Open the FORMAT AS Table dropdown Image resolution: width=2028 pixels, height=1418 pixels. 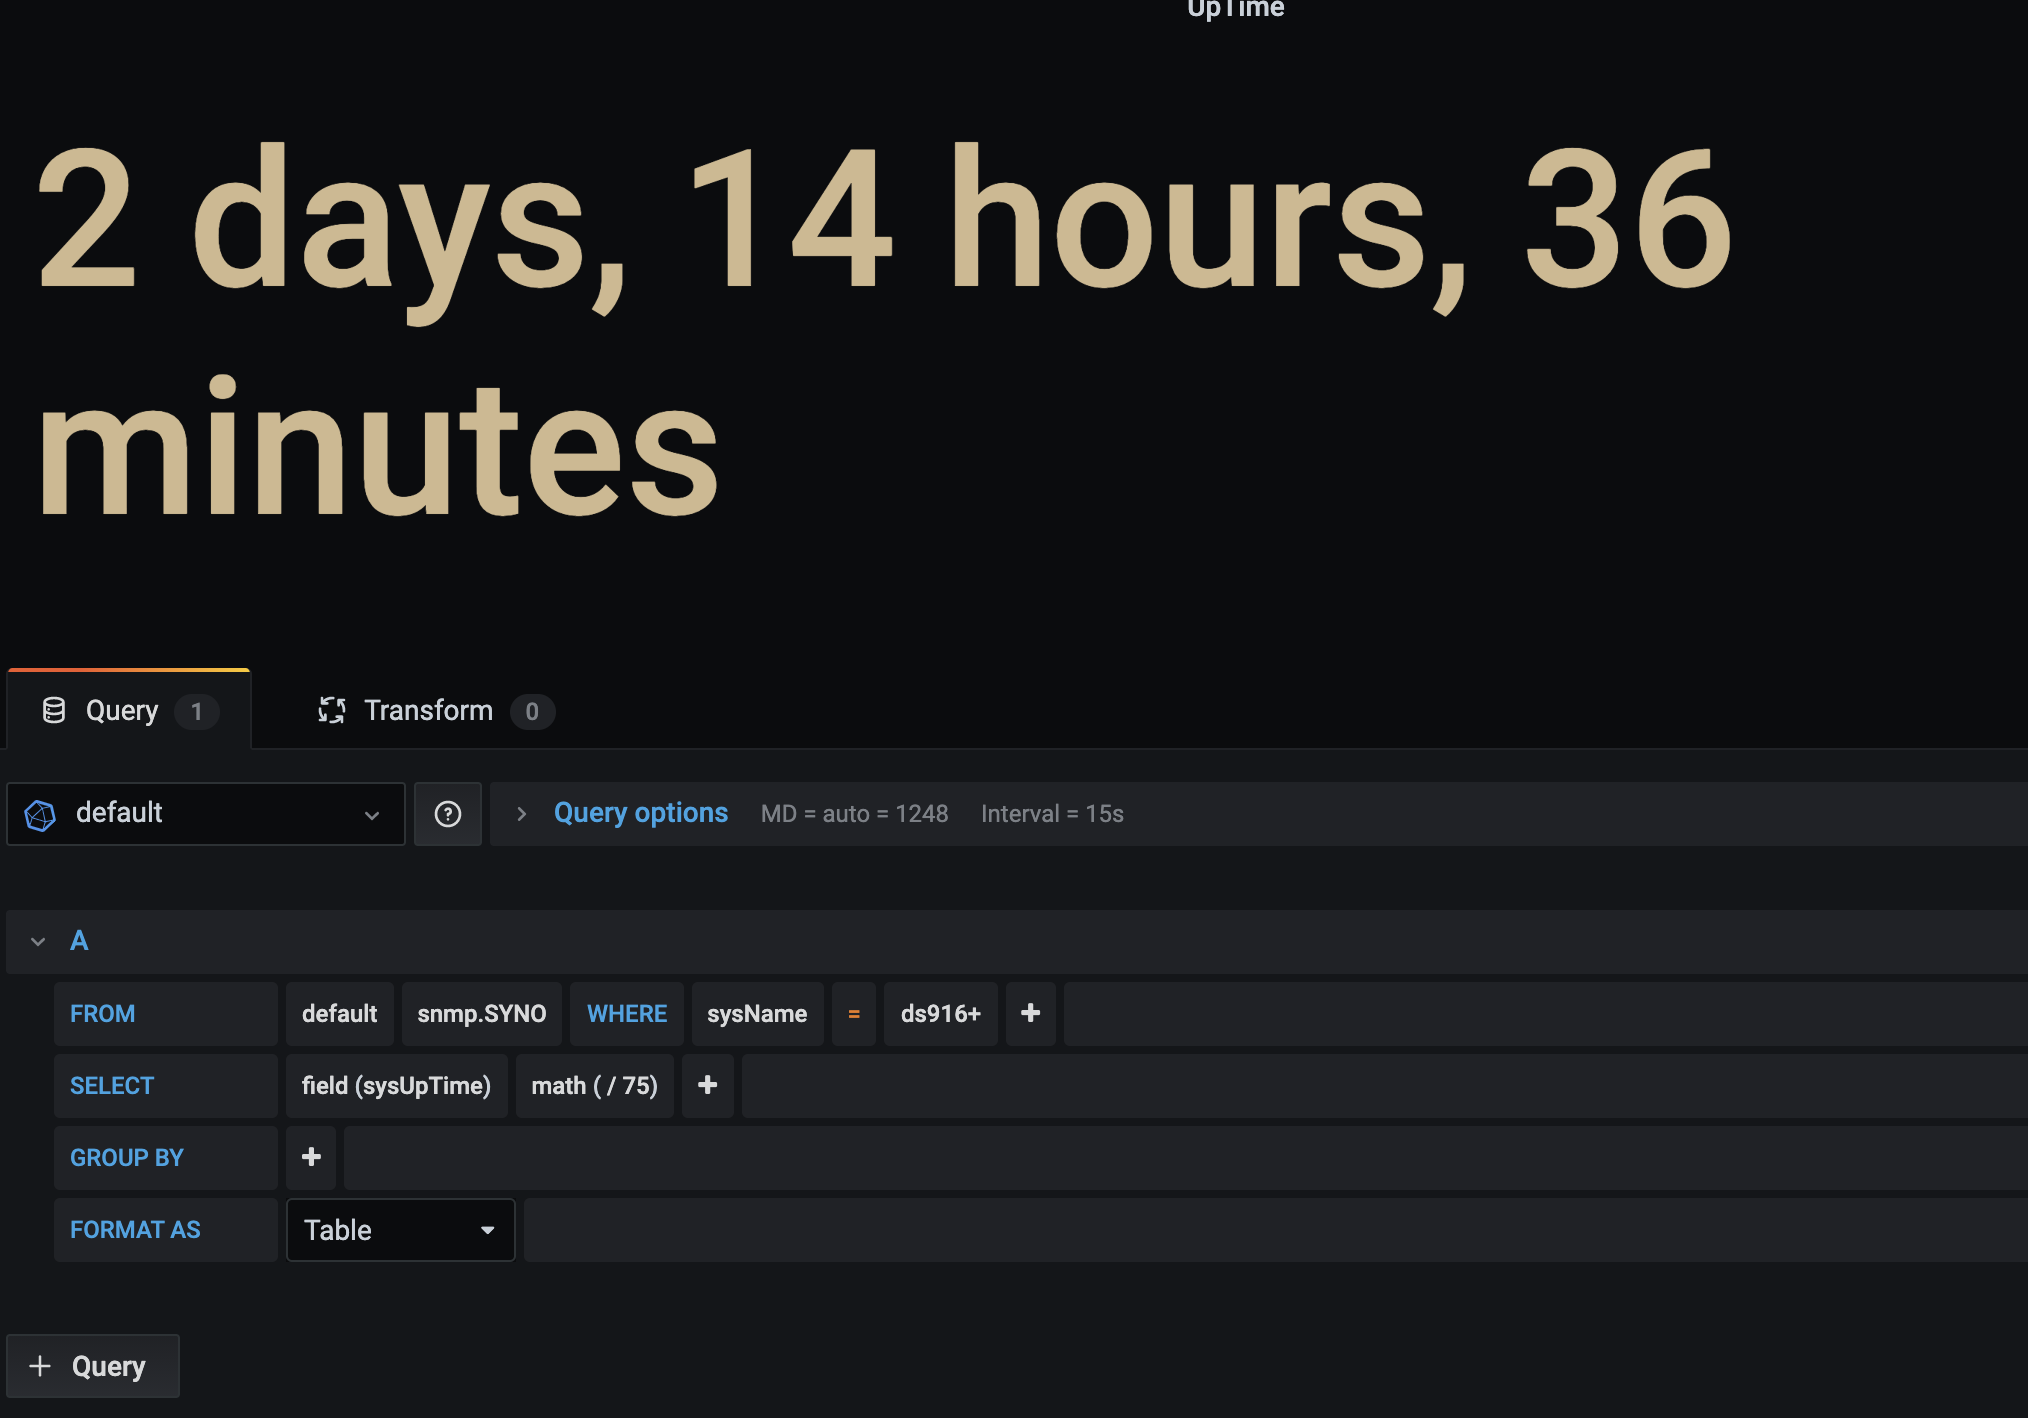coord(401,1230)
